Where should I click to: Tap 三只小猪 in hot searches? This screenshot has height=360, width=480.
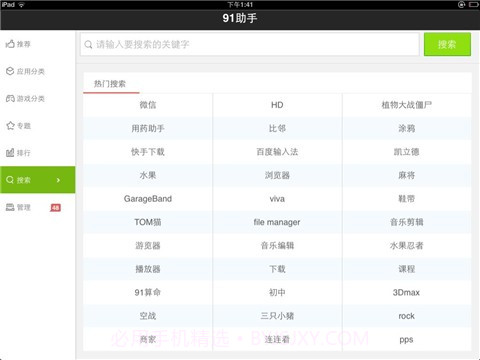[x=277, y=316]
